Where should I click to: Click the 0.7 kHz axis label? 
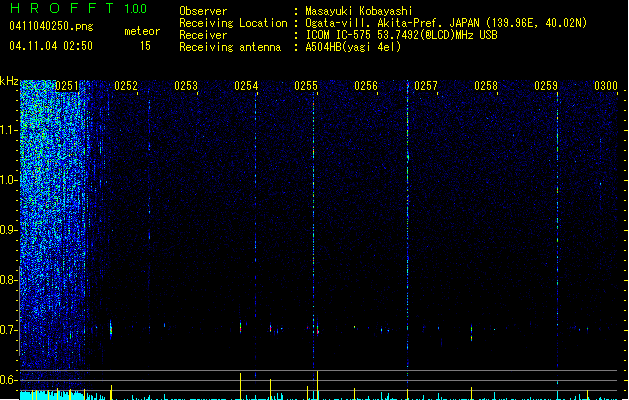9,330
